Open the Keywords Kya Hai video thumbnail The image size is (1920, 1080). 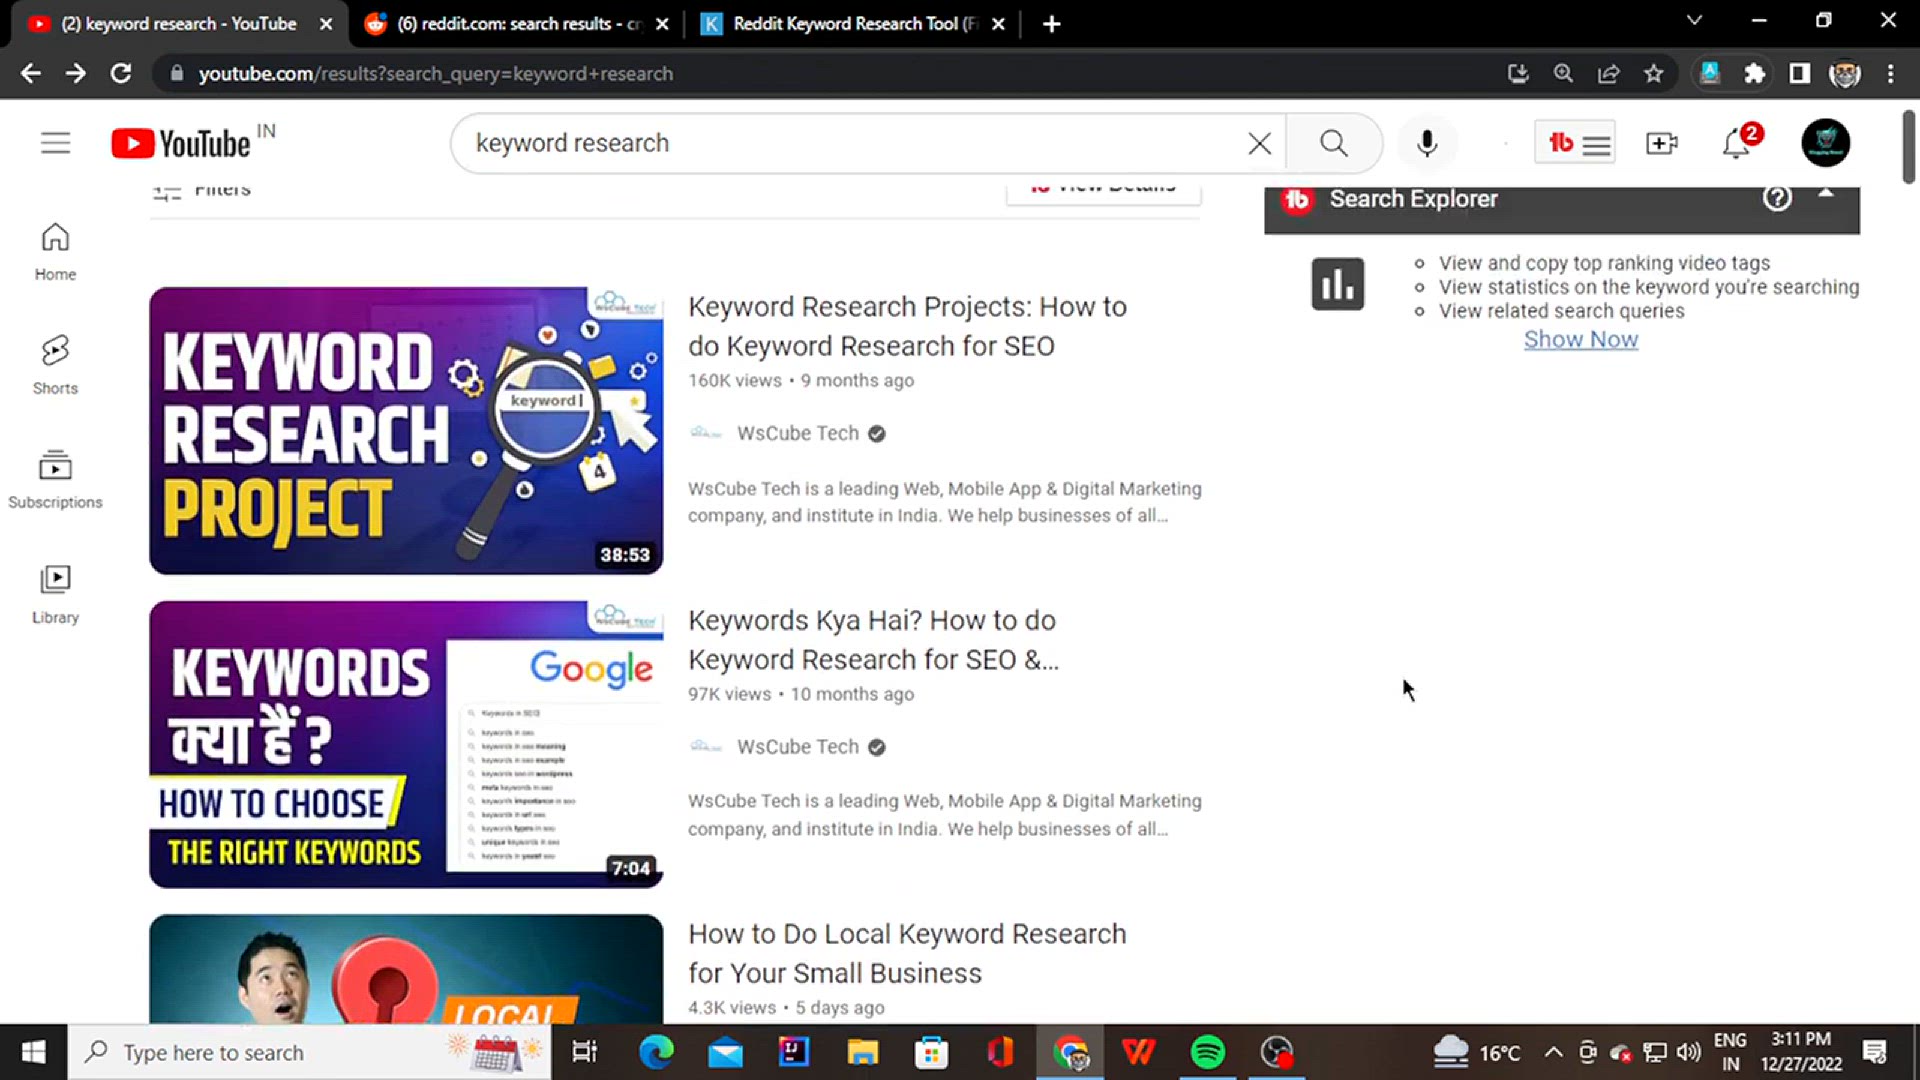(406, 744)
